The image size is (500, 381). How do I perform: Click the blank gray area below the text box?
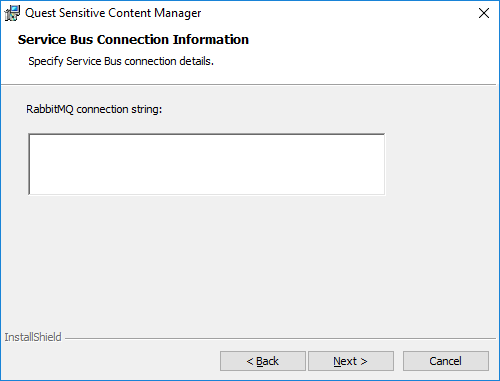tap(233, 260)
